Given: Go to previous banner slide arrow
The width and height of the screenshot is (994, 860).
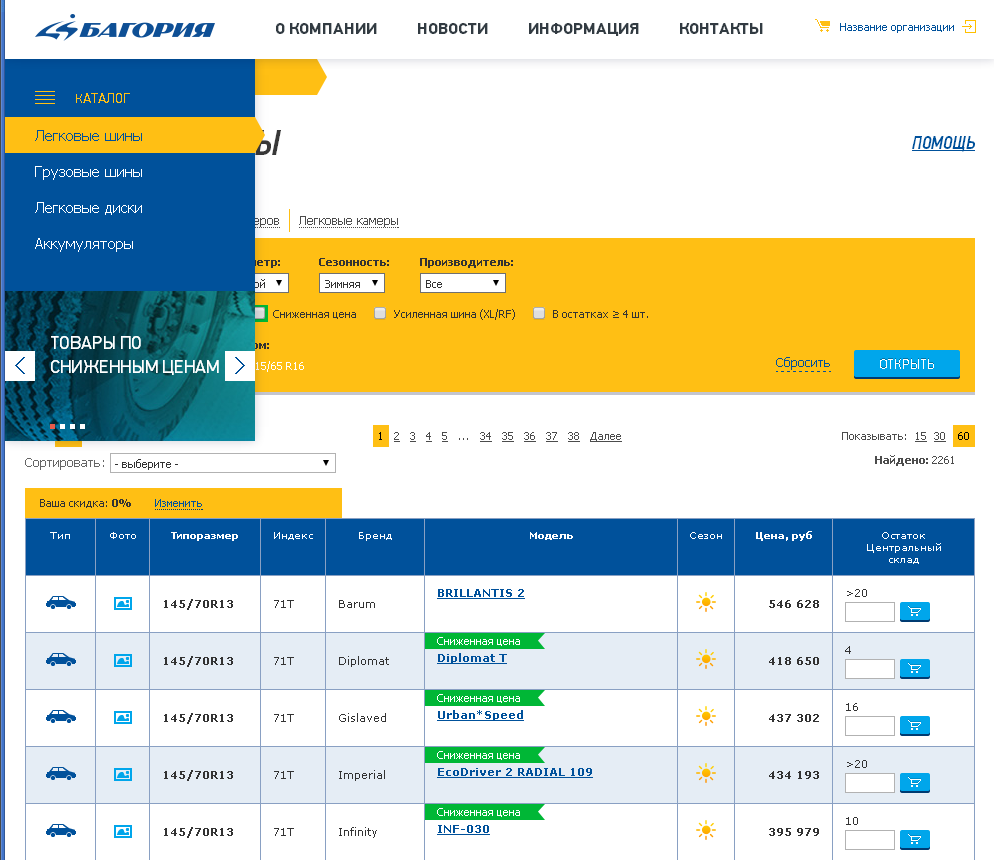Looking at the screenshot, I should pos(20,366).
